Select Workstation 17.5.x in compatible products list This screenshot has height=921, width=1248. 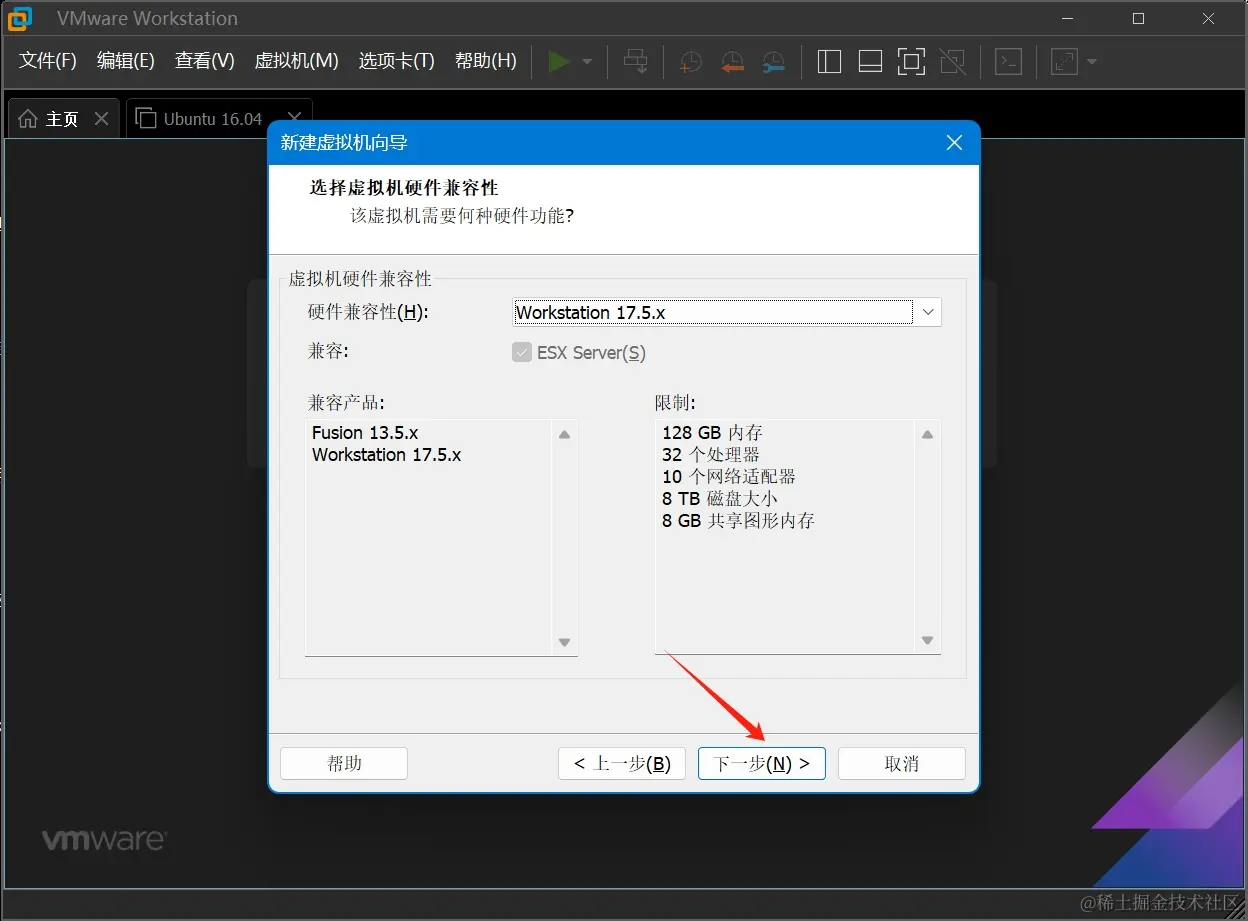tap(387, 455)
